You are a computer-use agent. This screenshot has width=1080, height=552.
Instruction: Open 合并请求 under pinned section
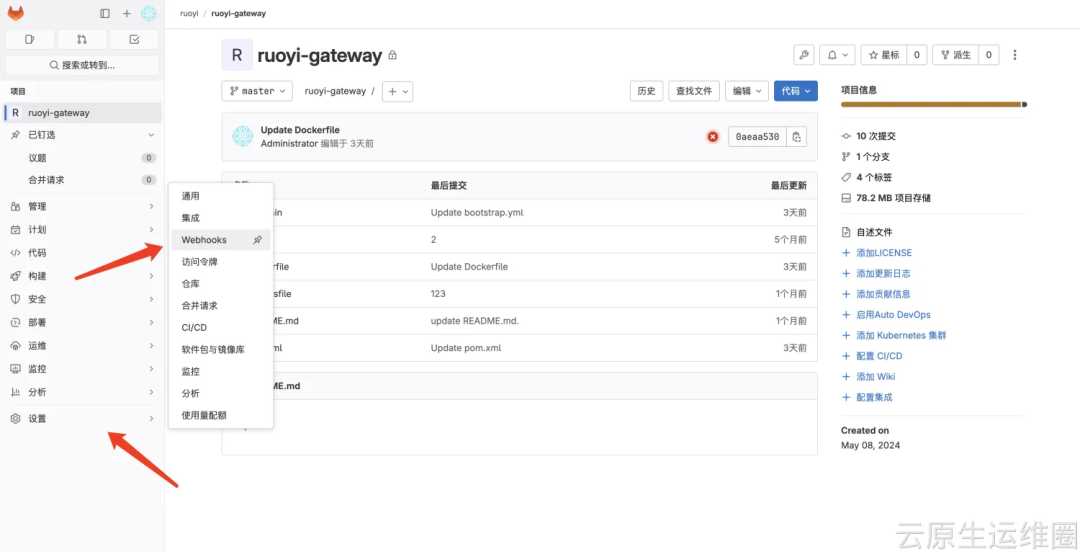pyautogui.click(x=83, y=180)
